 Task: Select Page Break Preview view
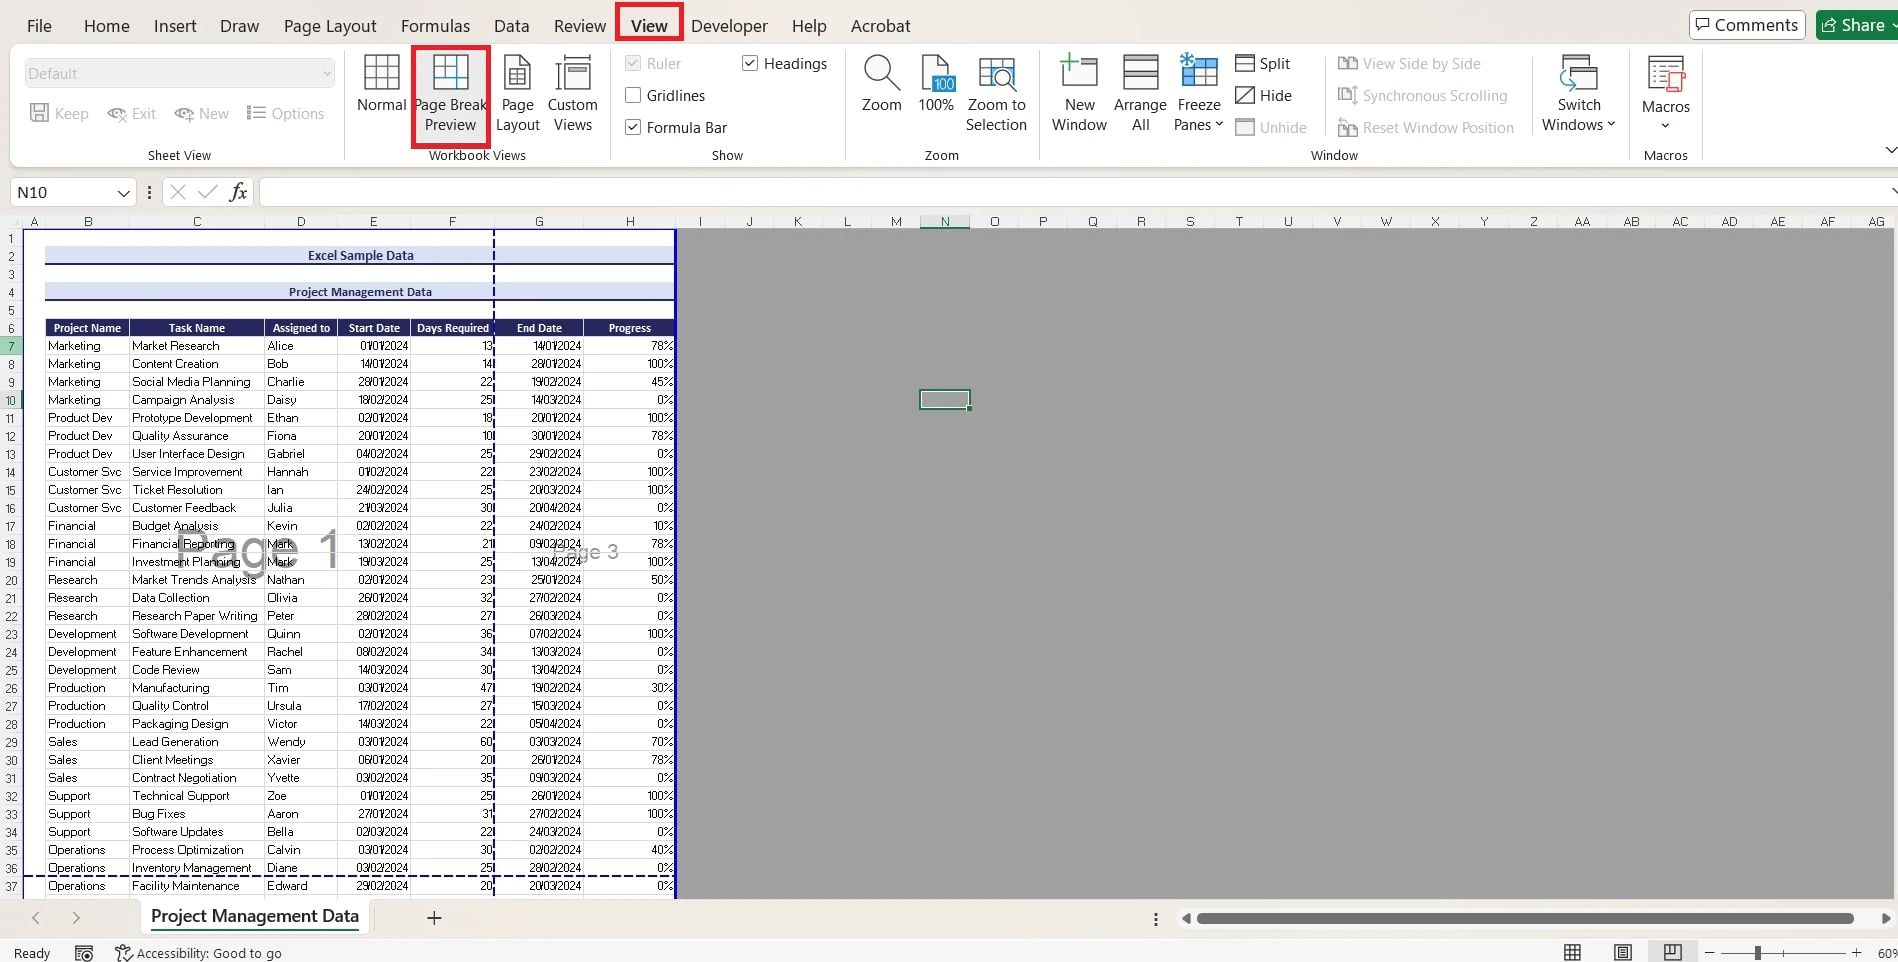coord(450,94)
